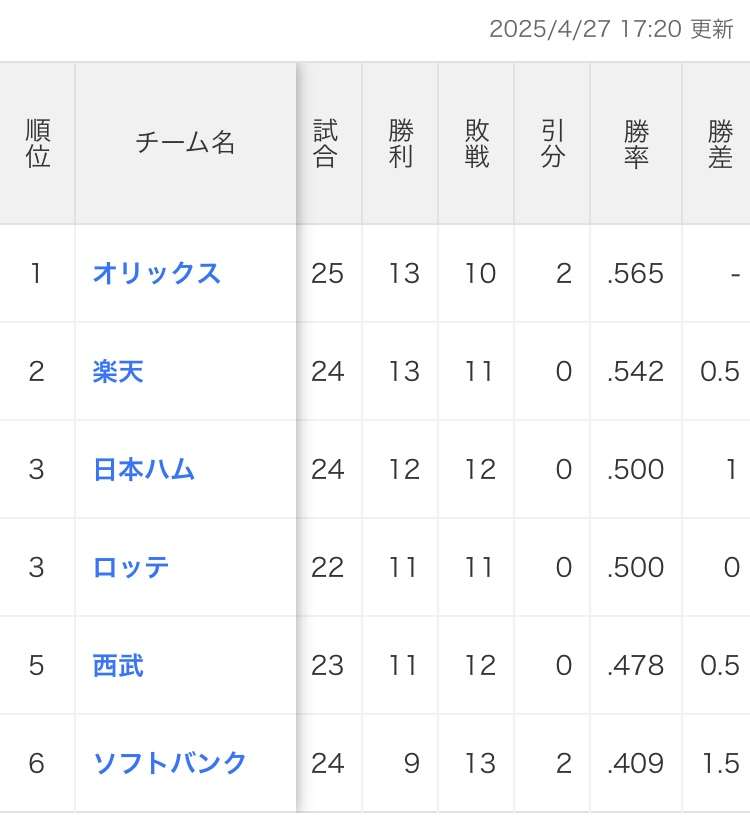Image resolution: width=750 pixels, height=823 pixels.
Task: Click the チーム名 column header
Action: pos(185,142)
